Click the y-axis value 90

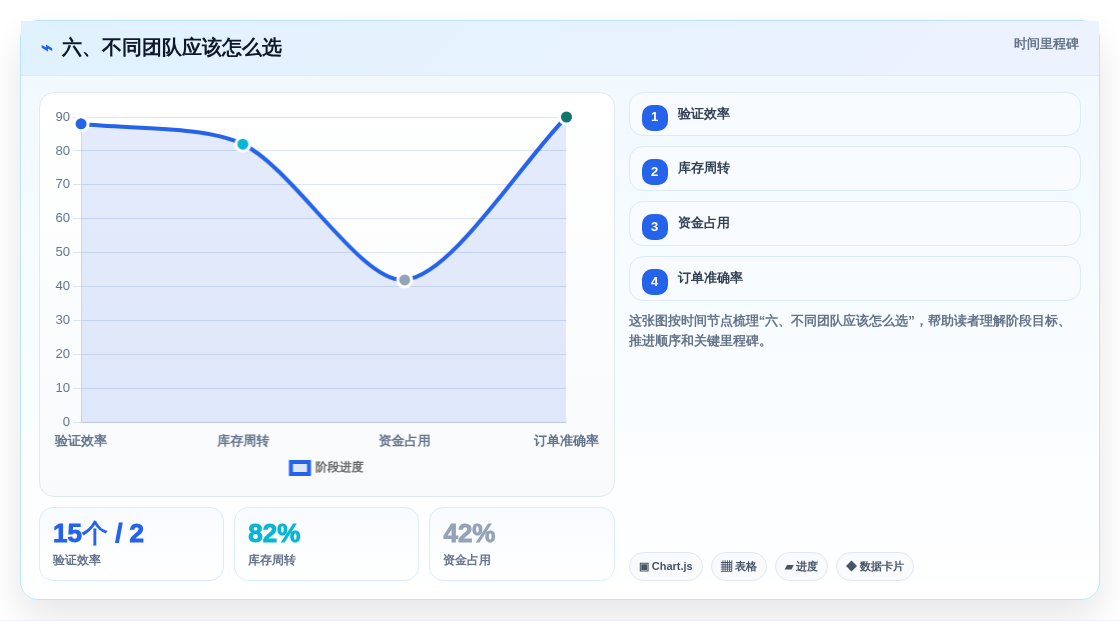click(63, 117)
